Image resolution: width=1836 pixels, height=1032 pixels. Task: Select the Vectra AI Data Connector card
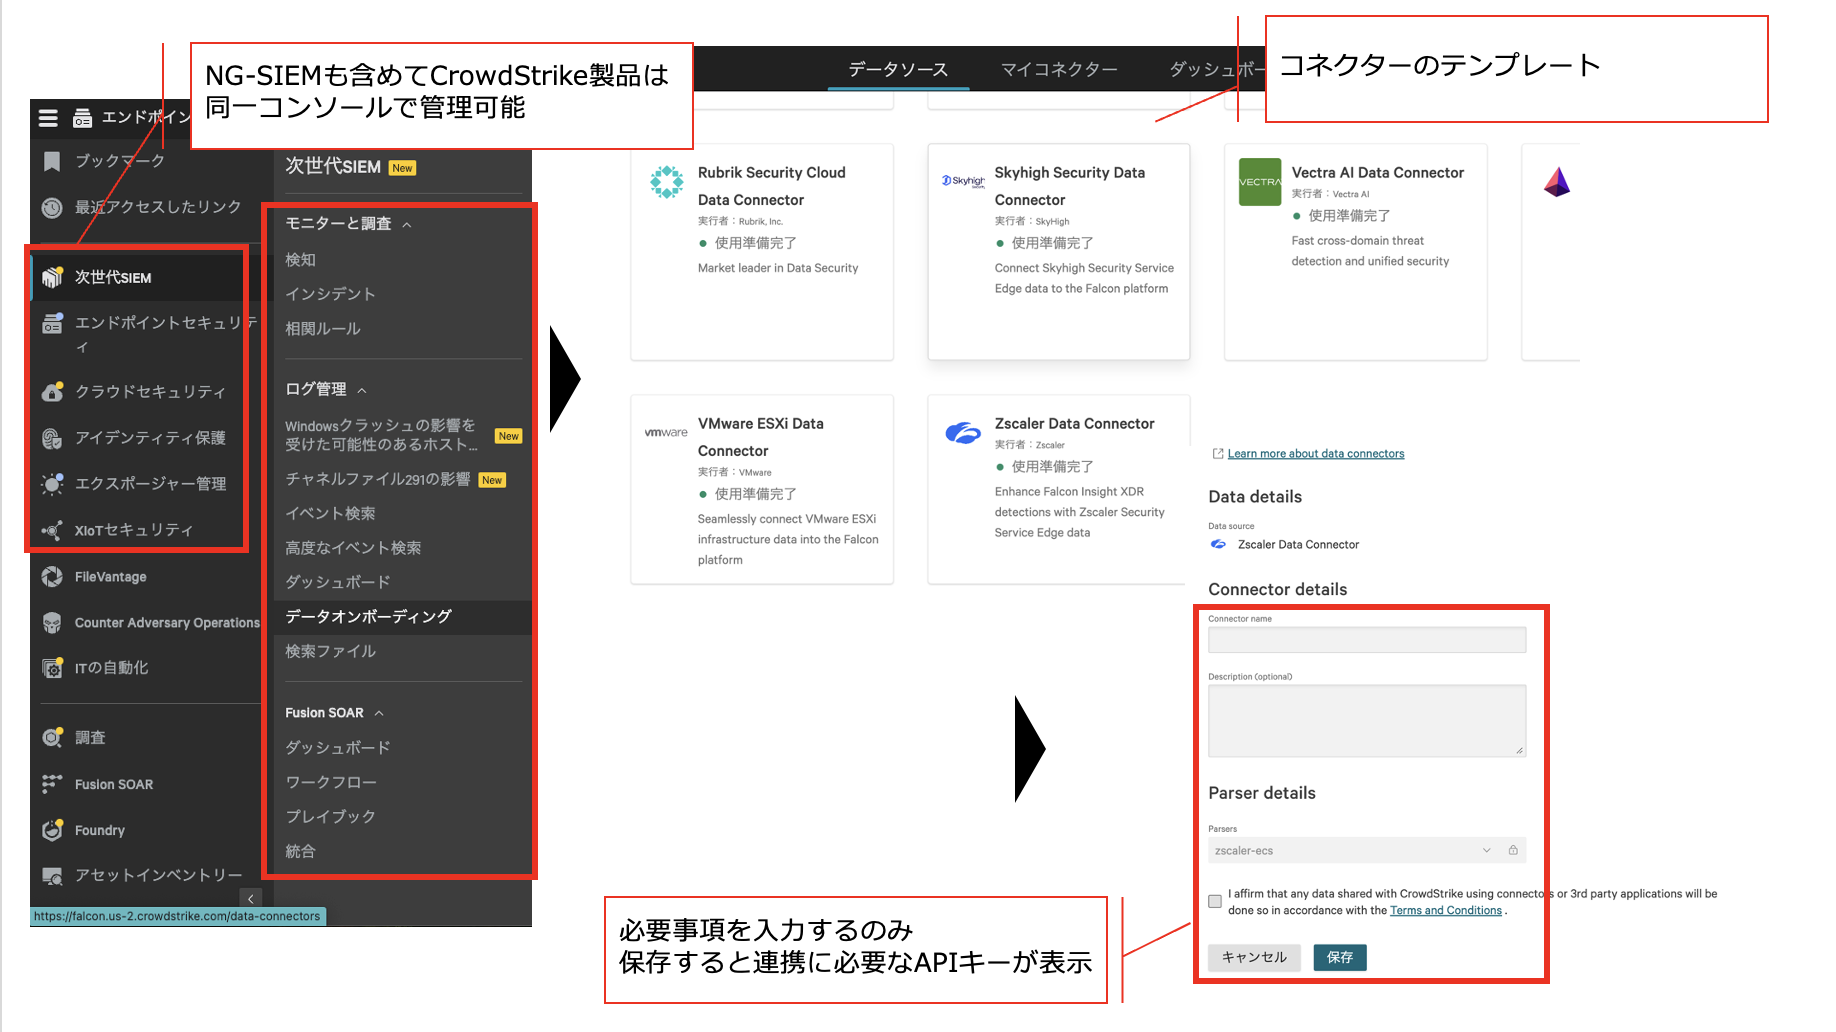(x=1356, y=252)
